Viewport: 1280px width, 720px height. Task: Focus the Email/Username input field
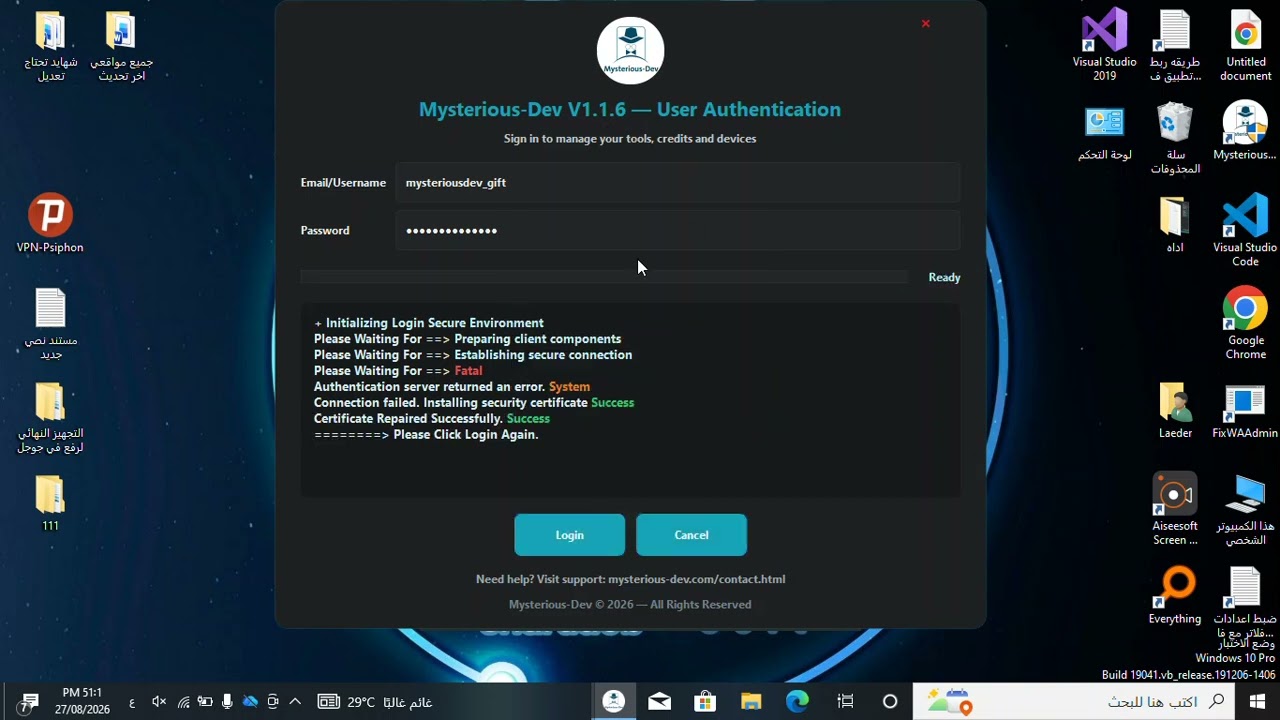pos(677,183)
